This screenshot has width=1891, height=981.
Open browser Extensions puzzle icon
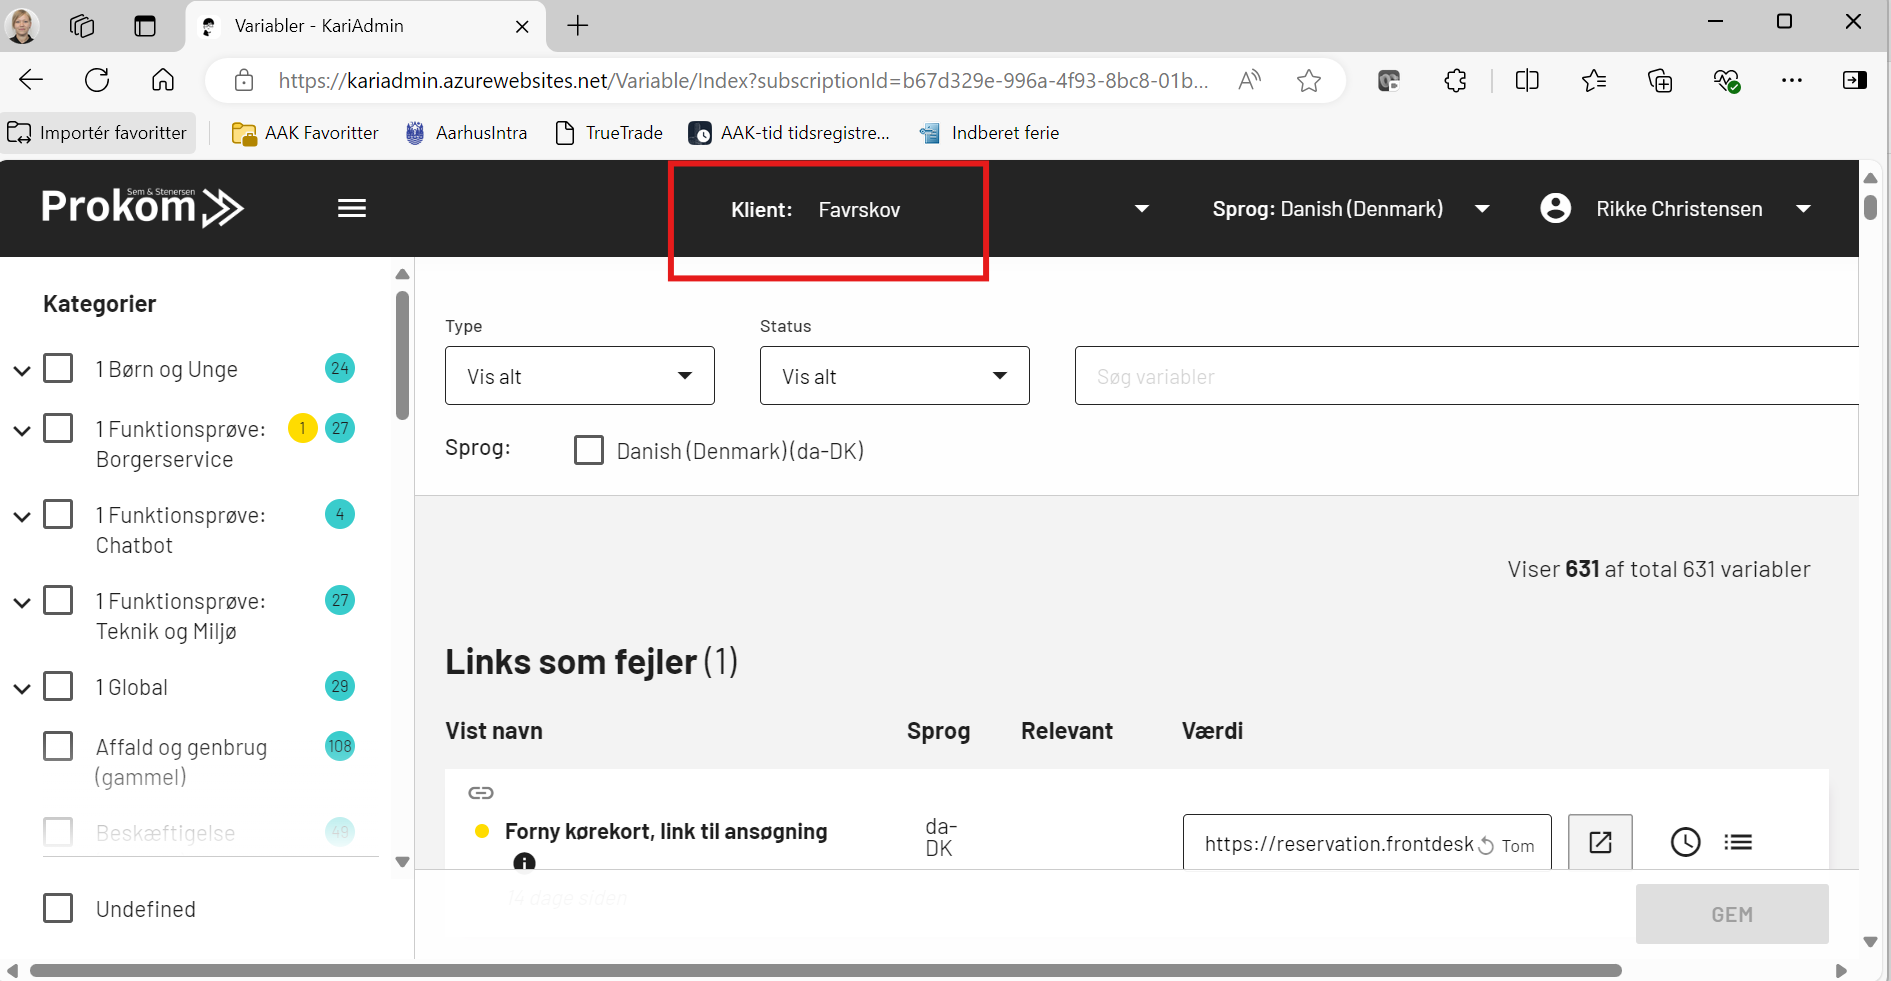point(1455,81)
